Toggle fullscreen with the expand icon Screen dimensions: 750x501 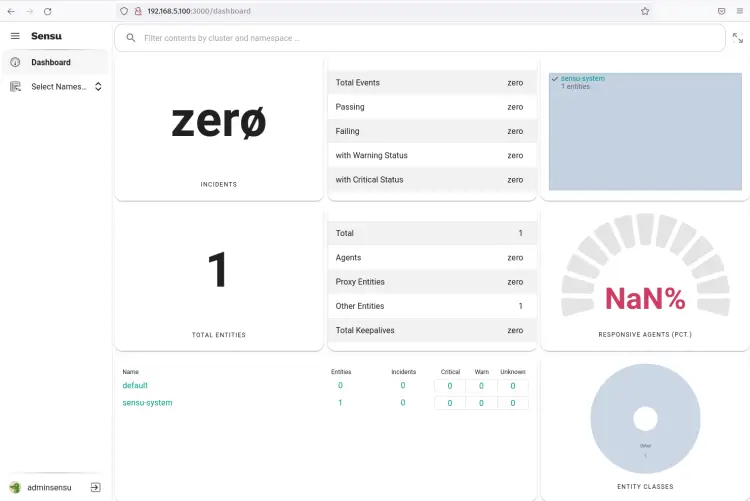(x=738, y=38)
